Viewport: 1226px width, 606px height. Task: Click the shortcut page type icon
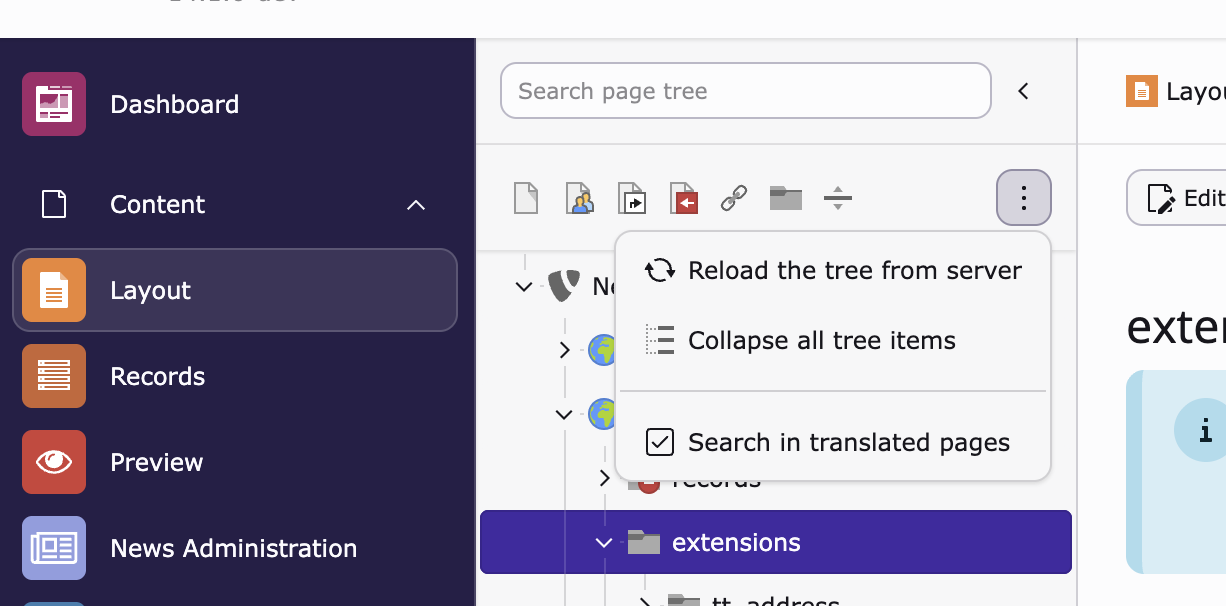(631, 198)
